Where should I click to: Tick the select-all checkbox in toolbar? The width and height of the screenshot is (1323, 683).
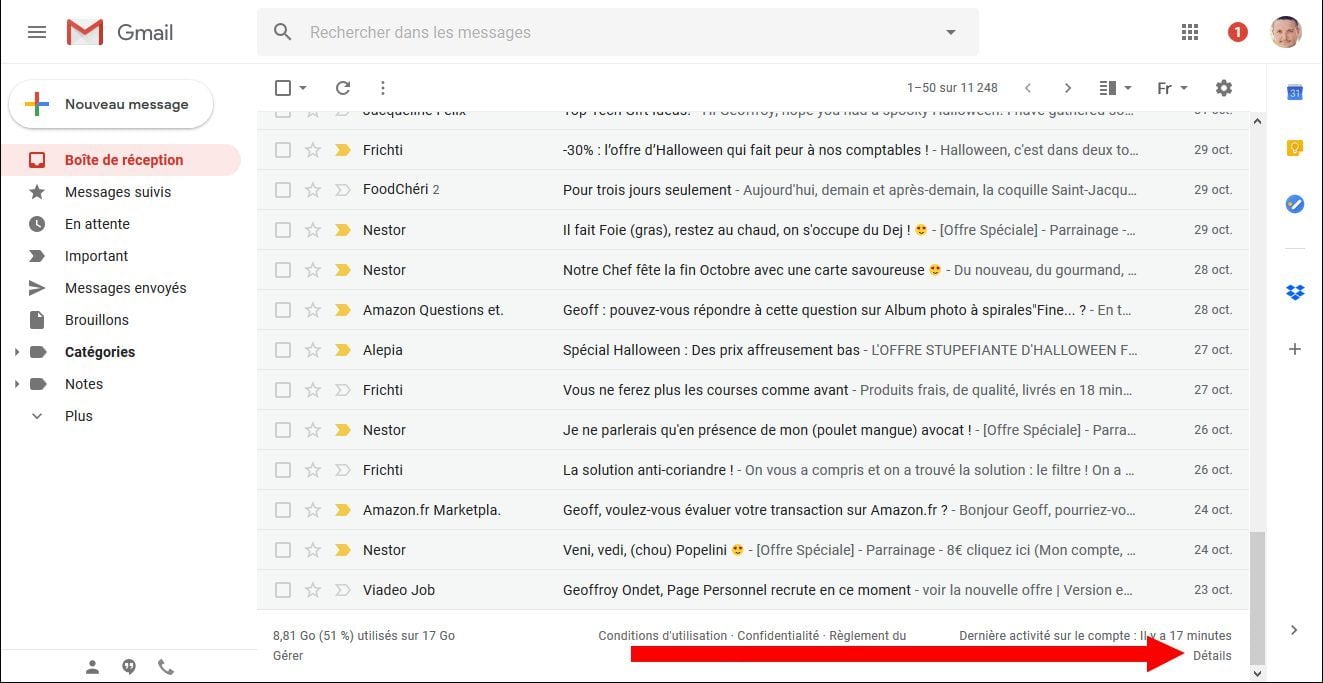coord(283,88)
